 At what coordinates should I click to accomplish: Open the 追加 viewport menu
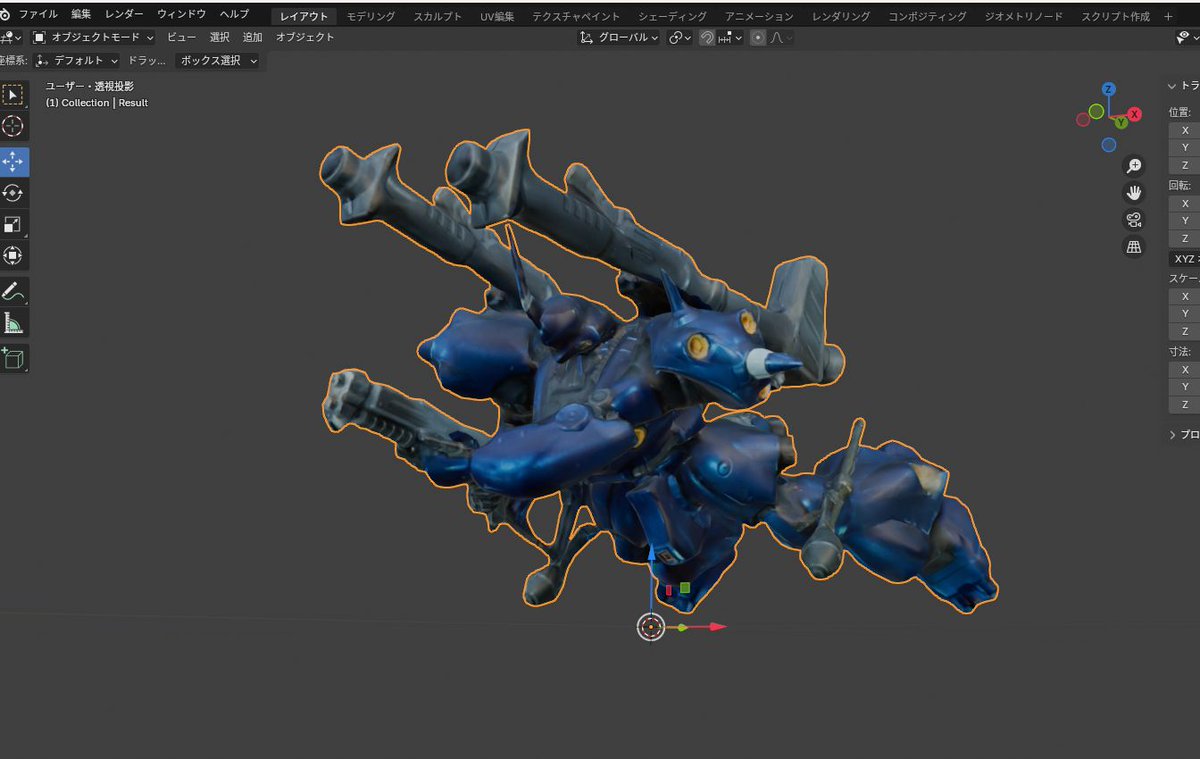(x=253, y=37)
